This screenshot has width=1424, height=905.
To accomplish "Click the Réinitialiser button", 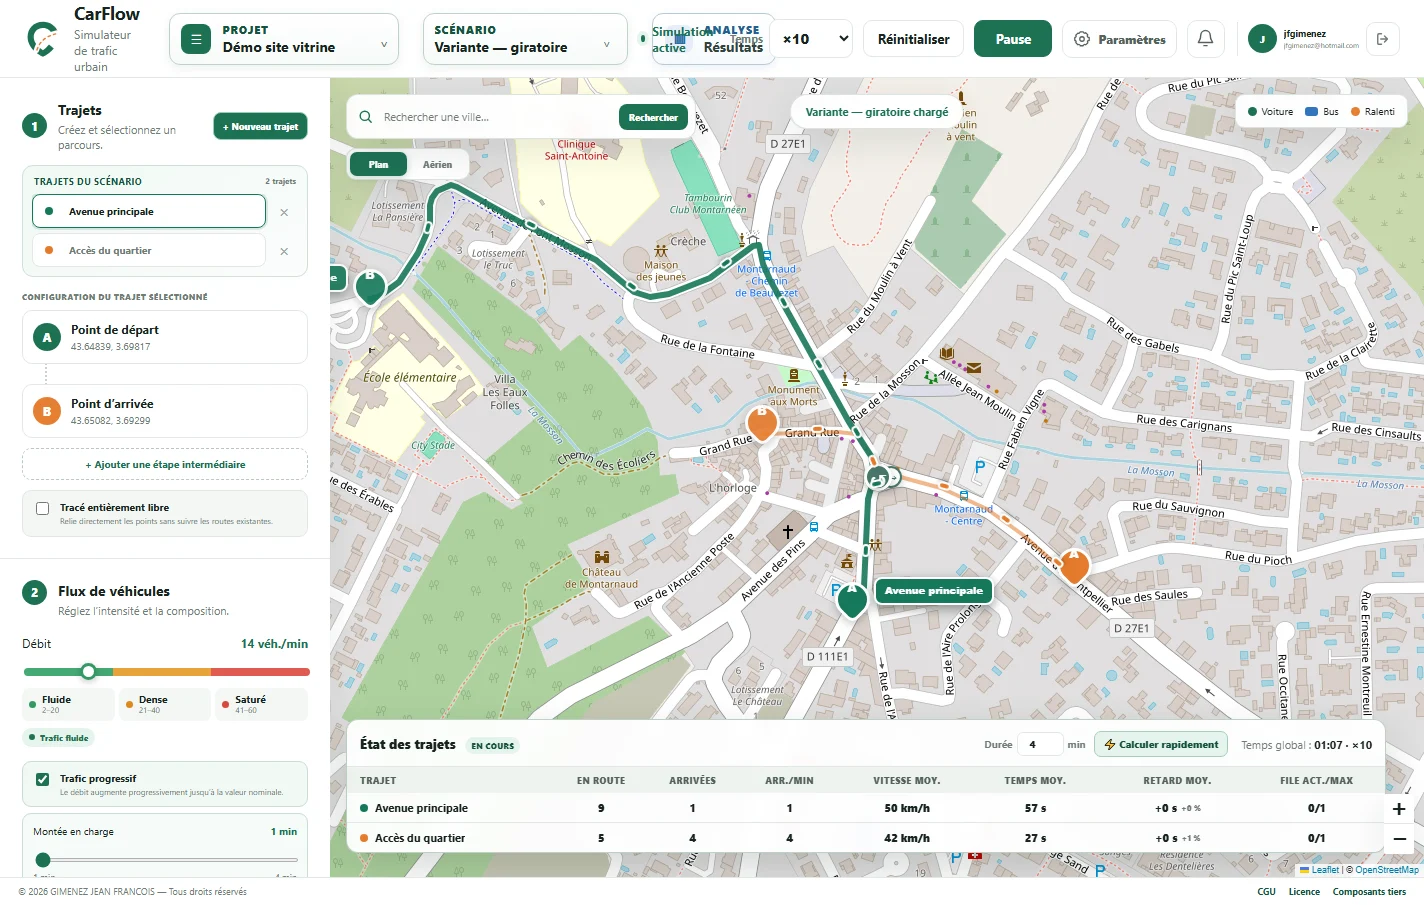I will click(x=914, y=39).
